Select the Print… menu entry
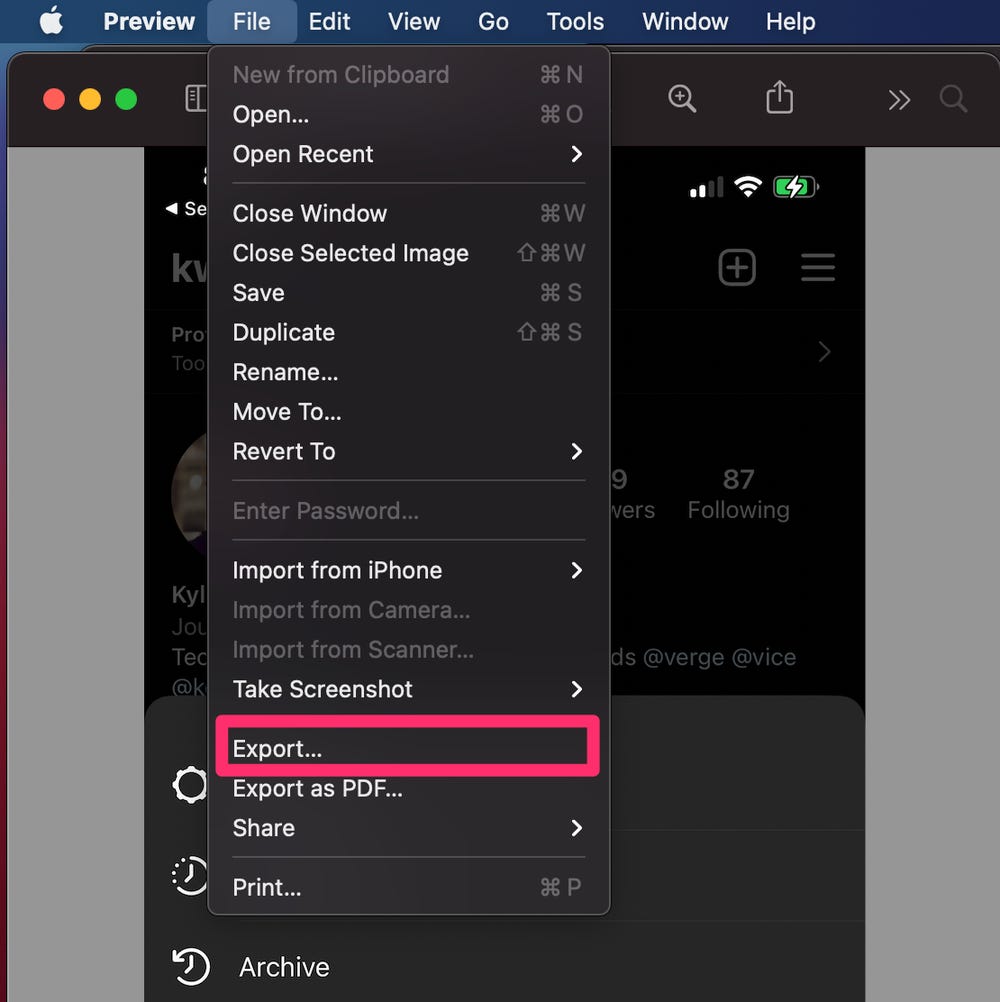Image resolution: width=1000 pixels, height=1002 pixels. pos(408,888)
